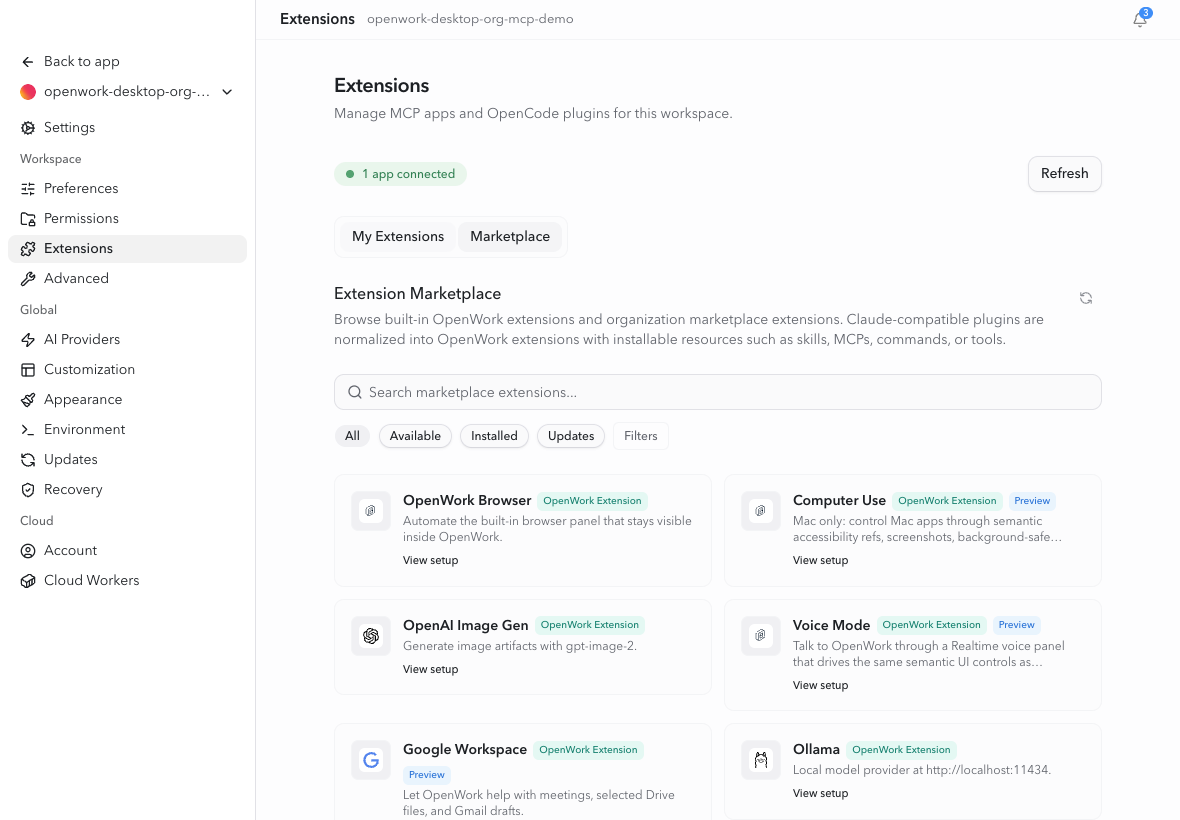The width and height of the screenshot is (1180, 820).
Task: Click the OpenWork Browser extension icon
Action: click(x=370, y=511)
